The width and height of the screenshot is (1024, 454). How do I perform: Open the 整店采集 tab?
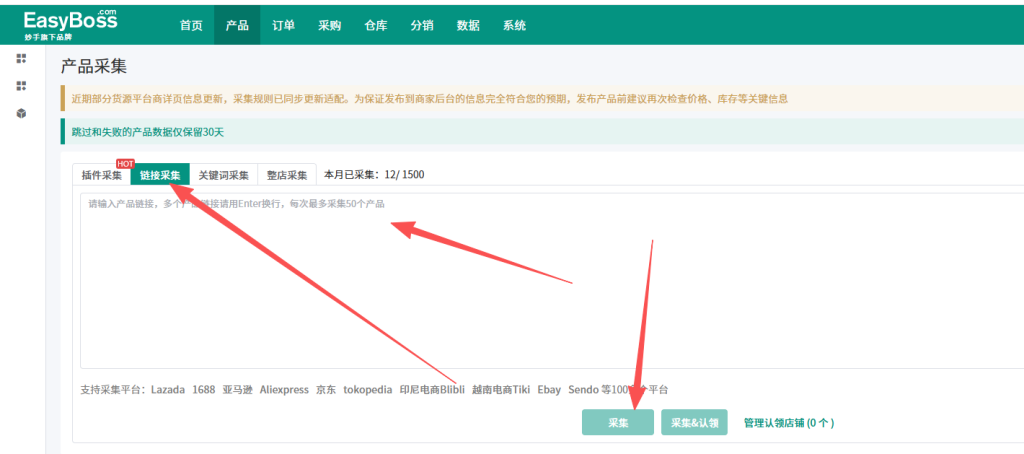(x=287, y=175)
